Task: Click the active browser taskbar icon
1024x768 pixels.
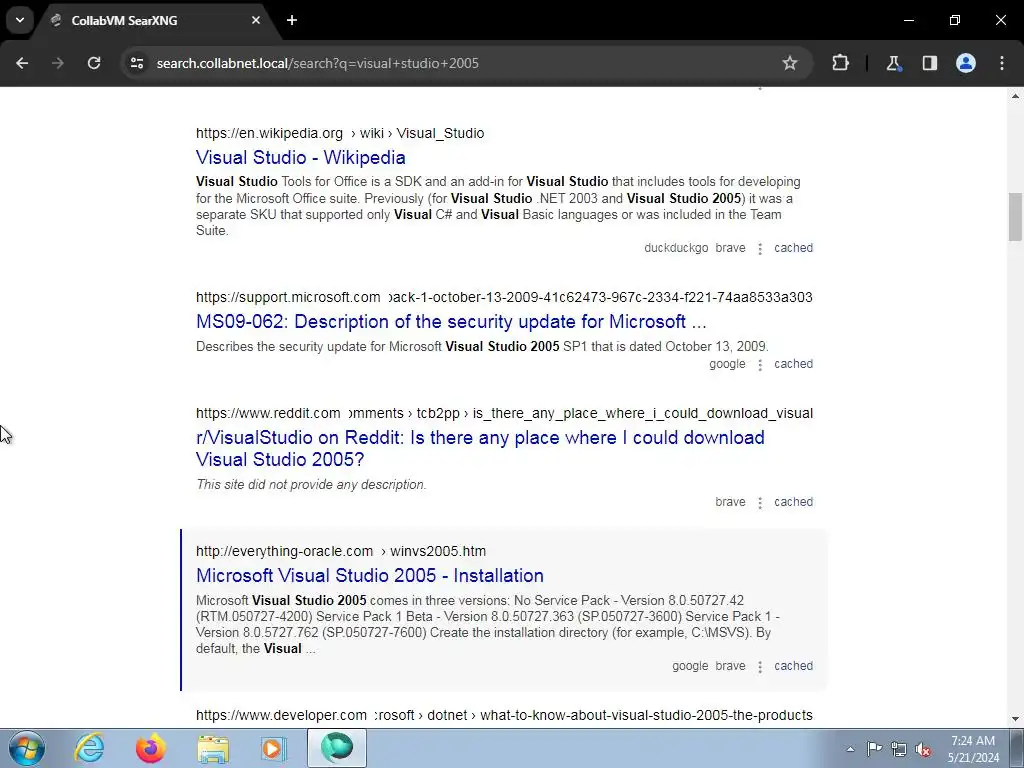Action: click(337, 748)
